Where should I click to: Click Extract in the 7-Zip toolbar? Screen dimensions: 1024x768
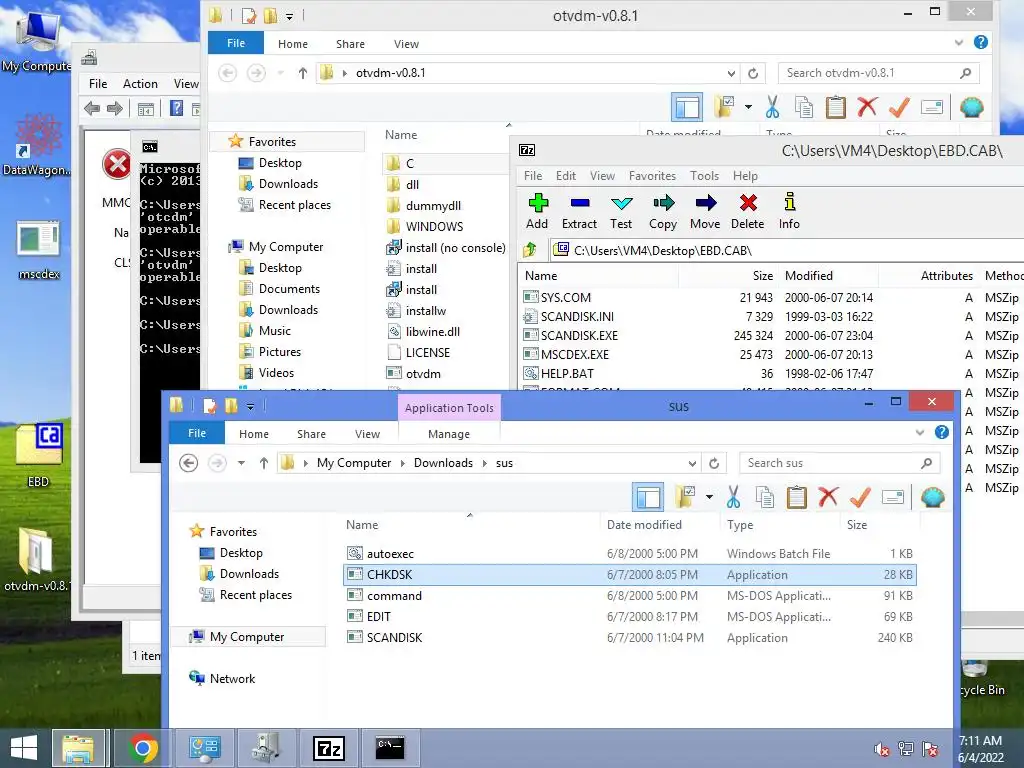[x=579, y=212]
